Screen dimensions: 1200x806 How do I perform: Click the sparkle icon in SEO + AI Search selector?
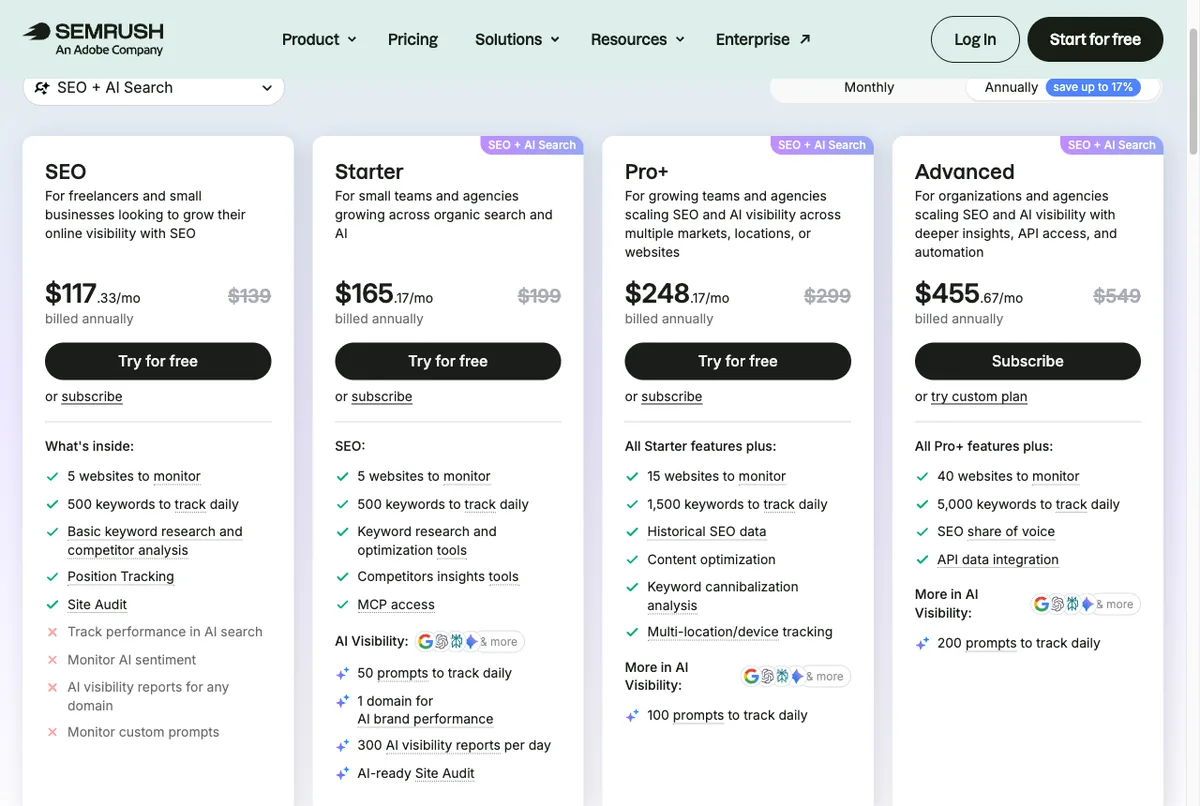(42, 88)
